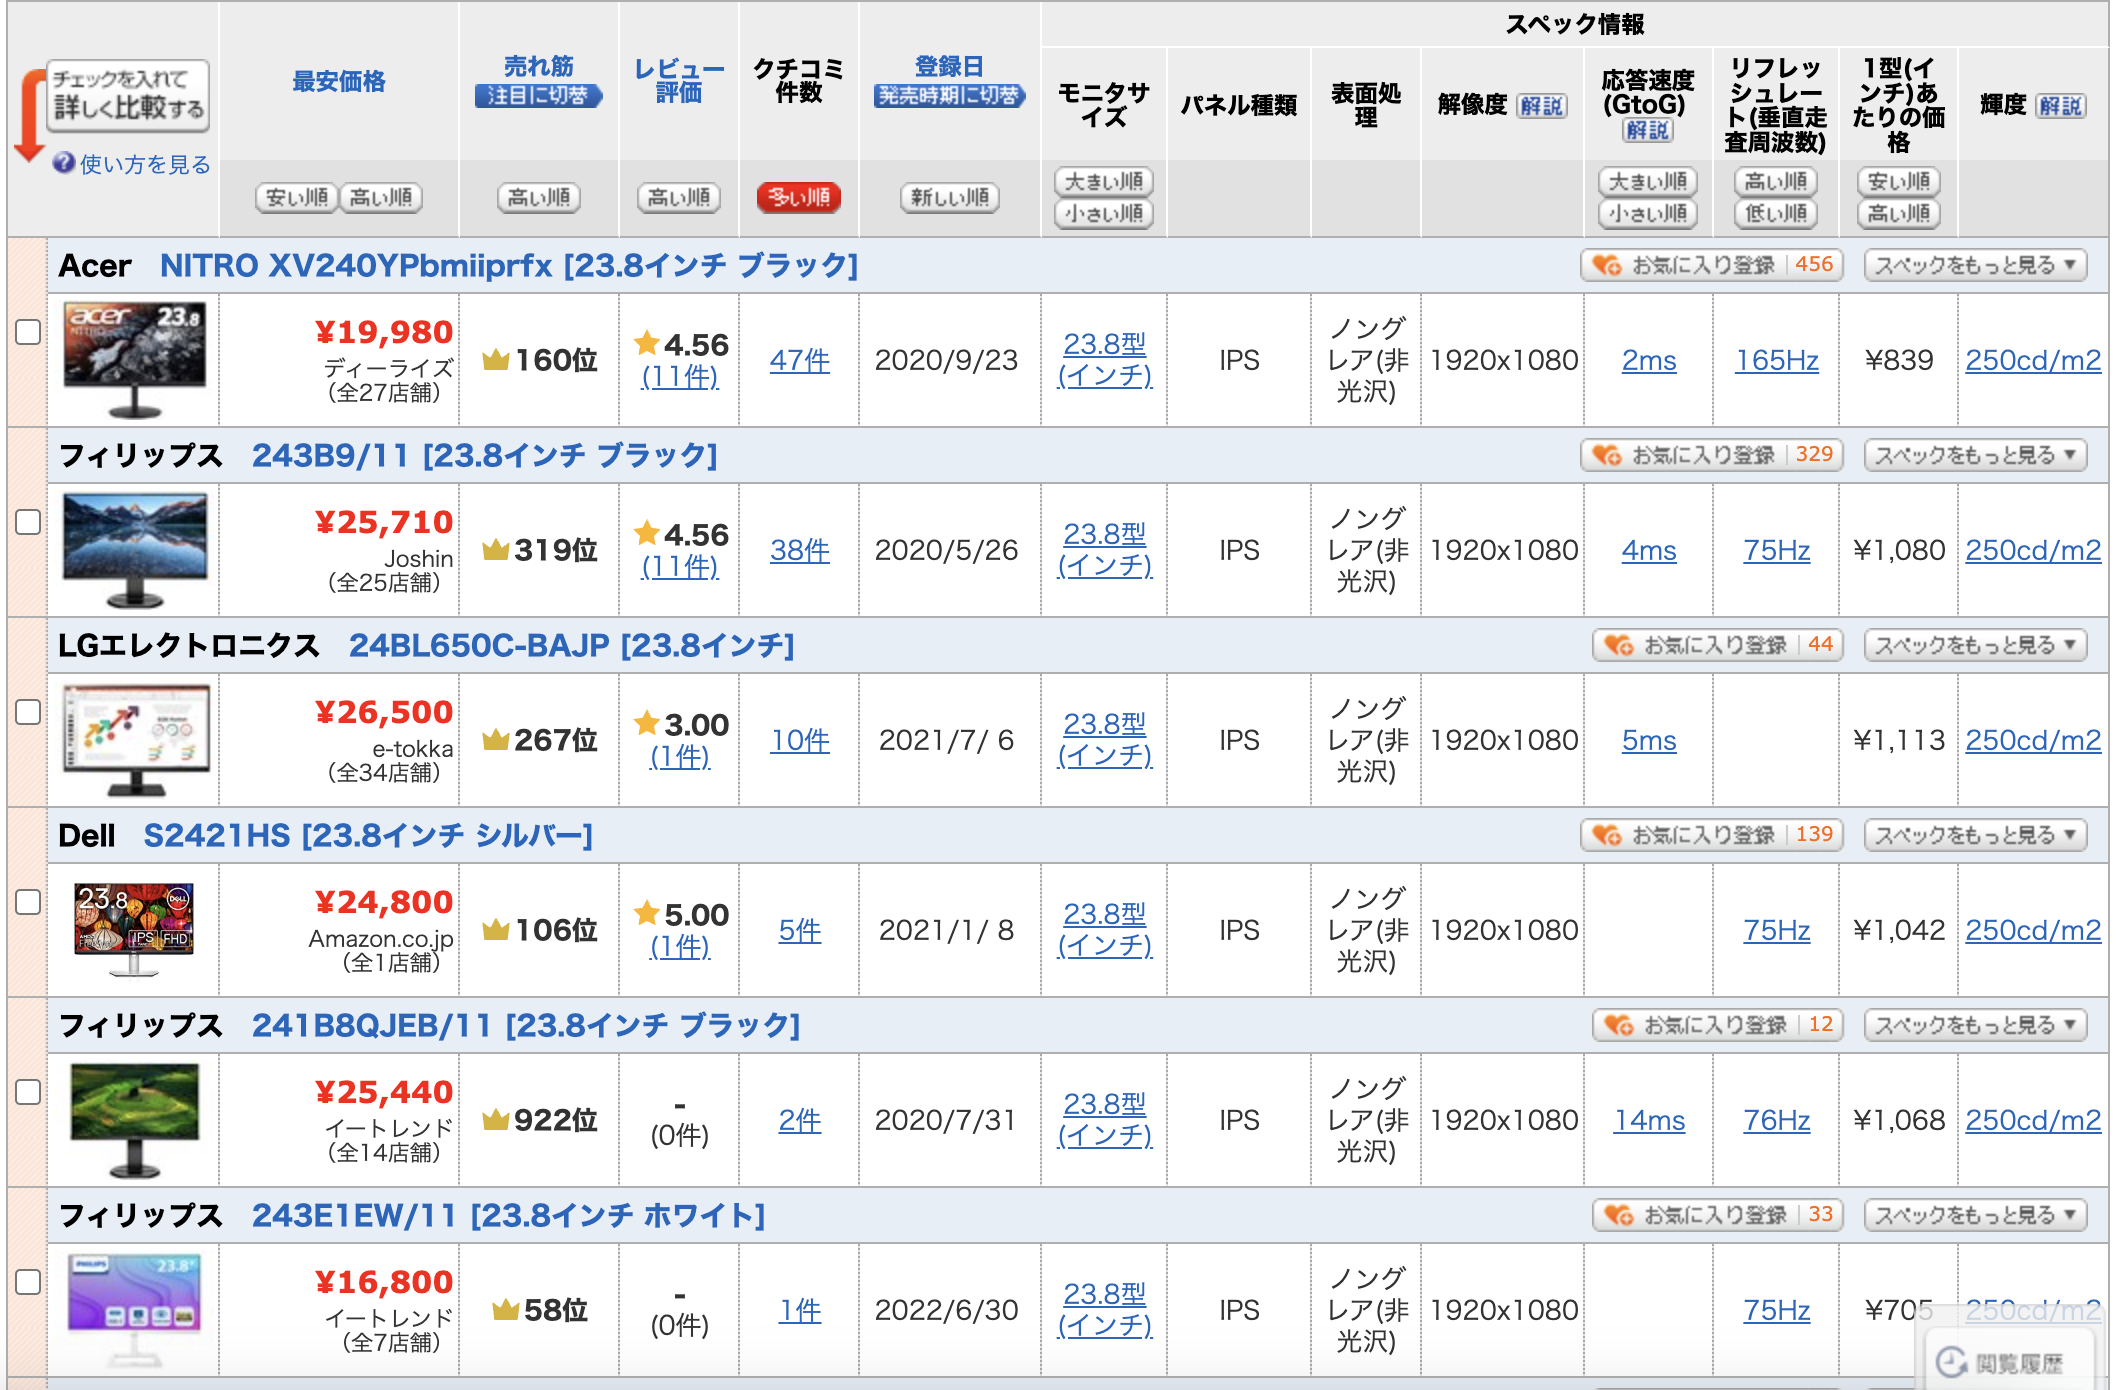Click the 最安価格 column header
Viewport: 2116px width, 1390px height.
339,82
